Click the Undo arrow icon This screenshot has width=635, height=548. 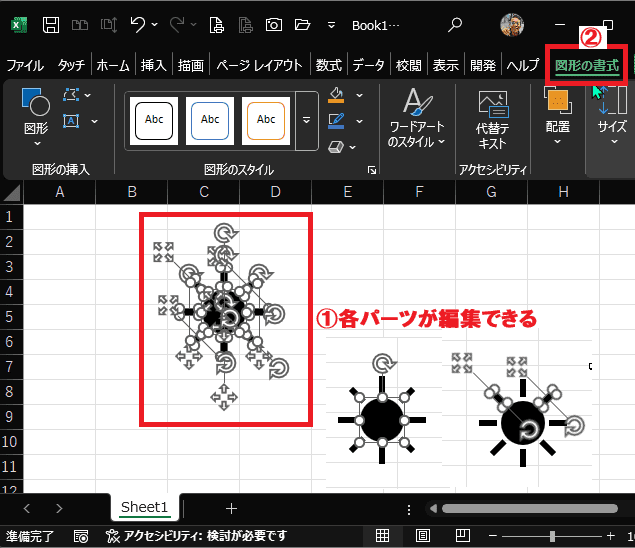138,25
